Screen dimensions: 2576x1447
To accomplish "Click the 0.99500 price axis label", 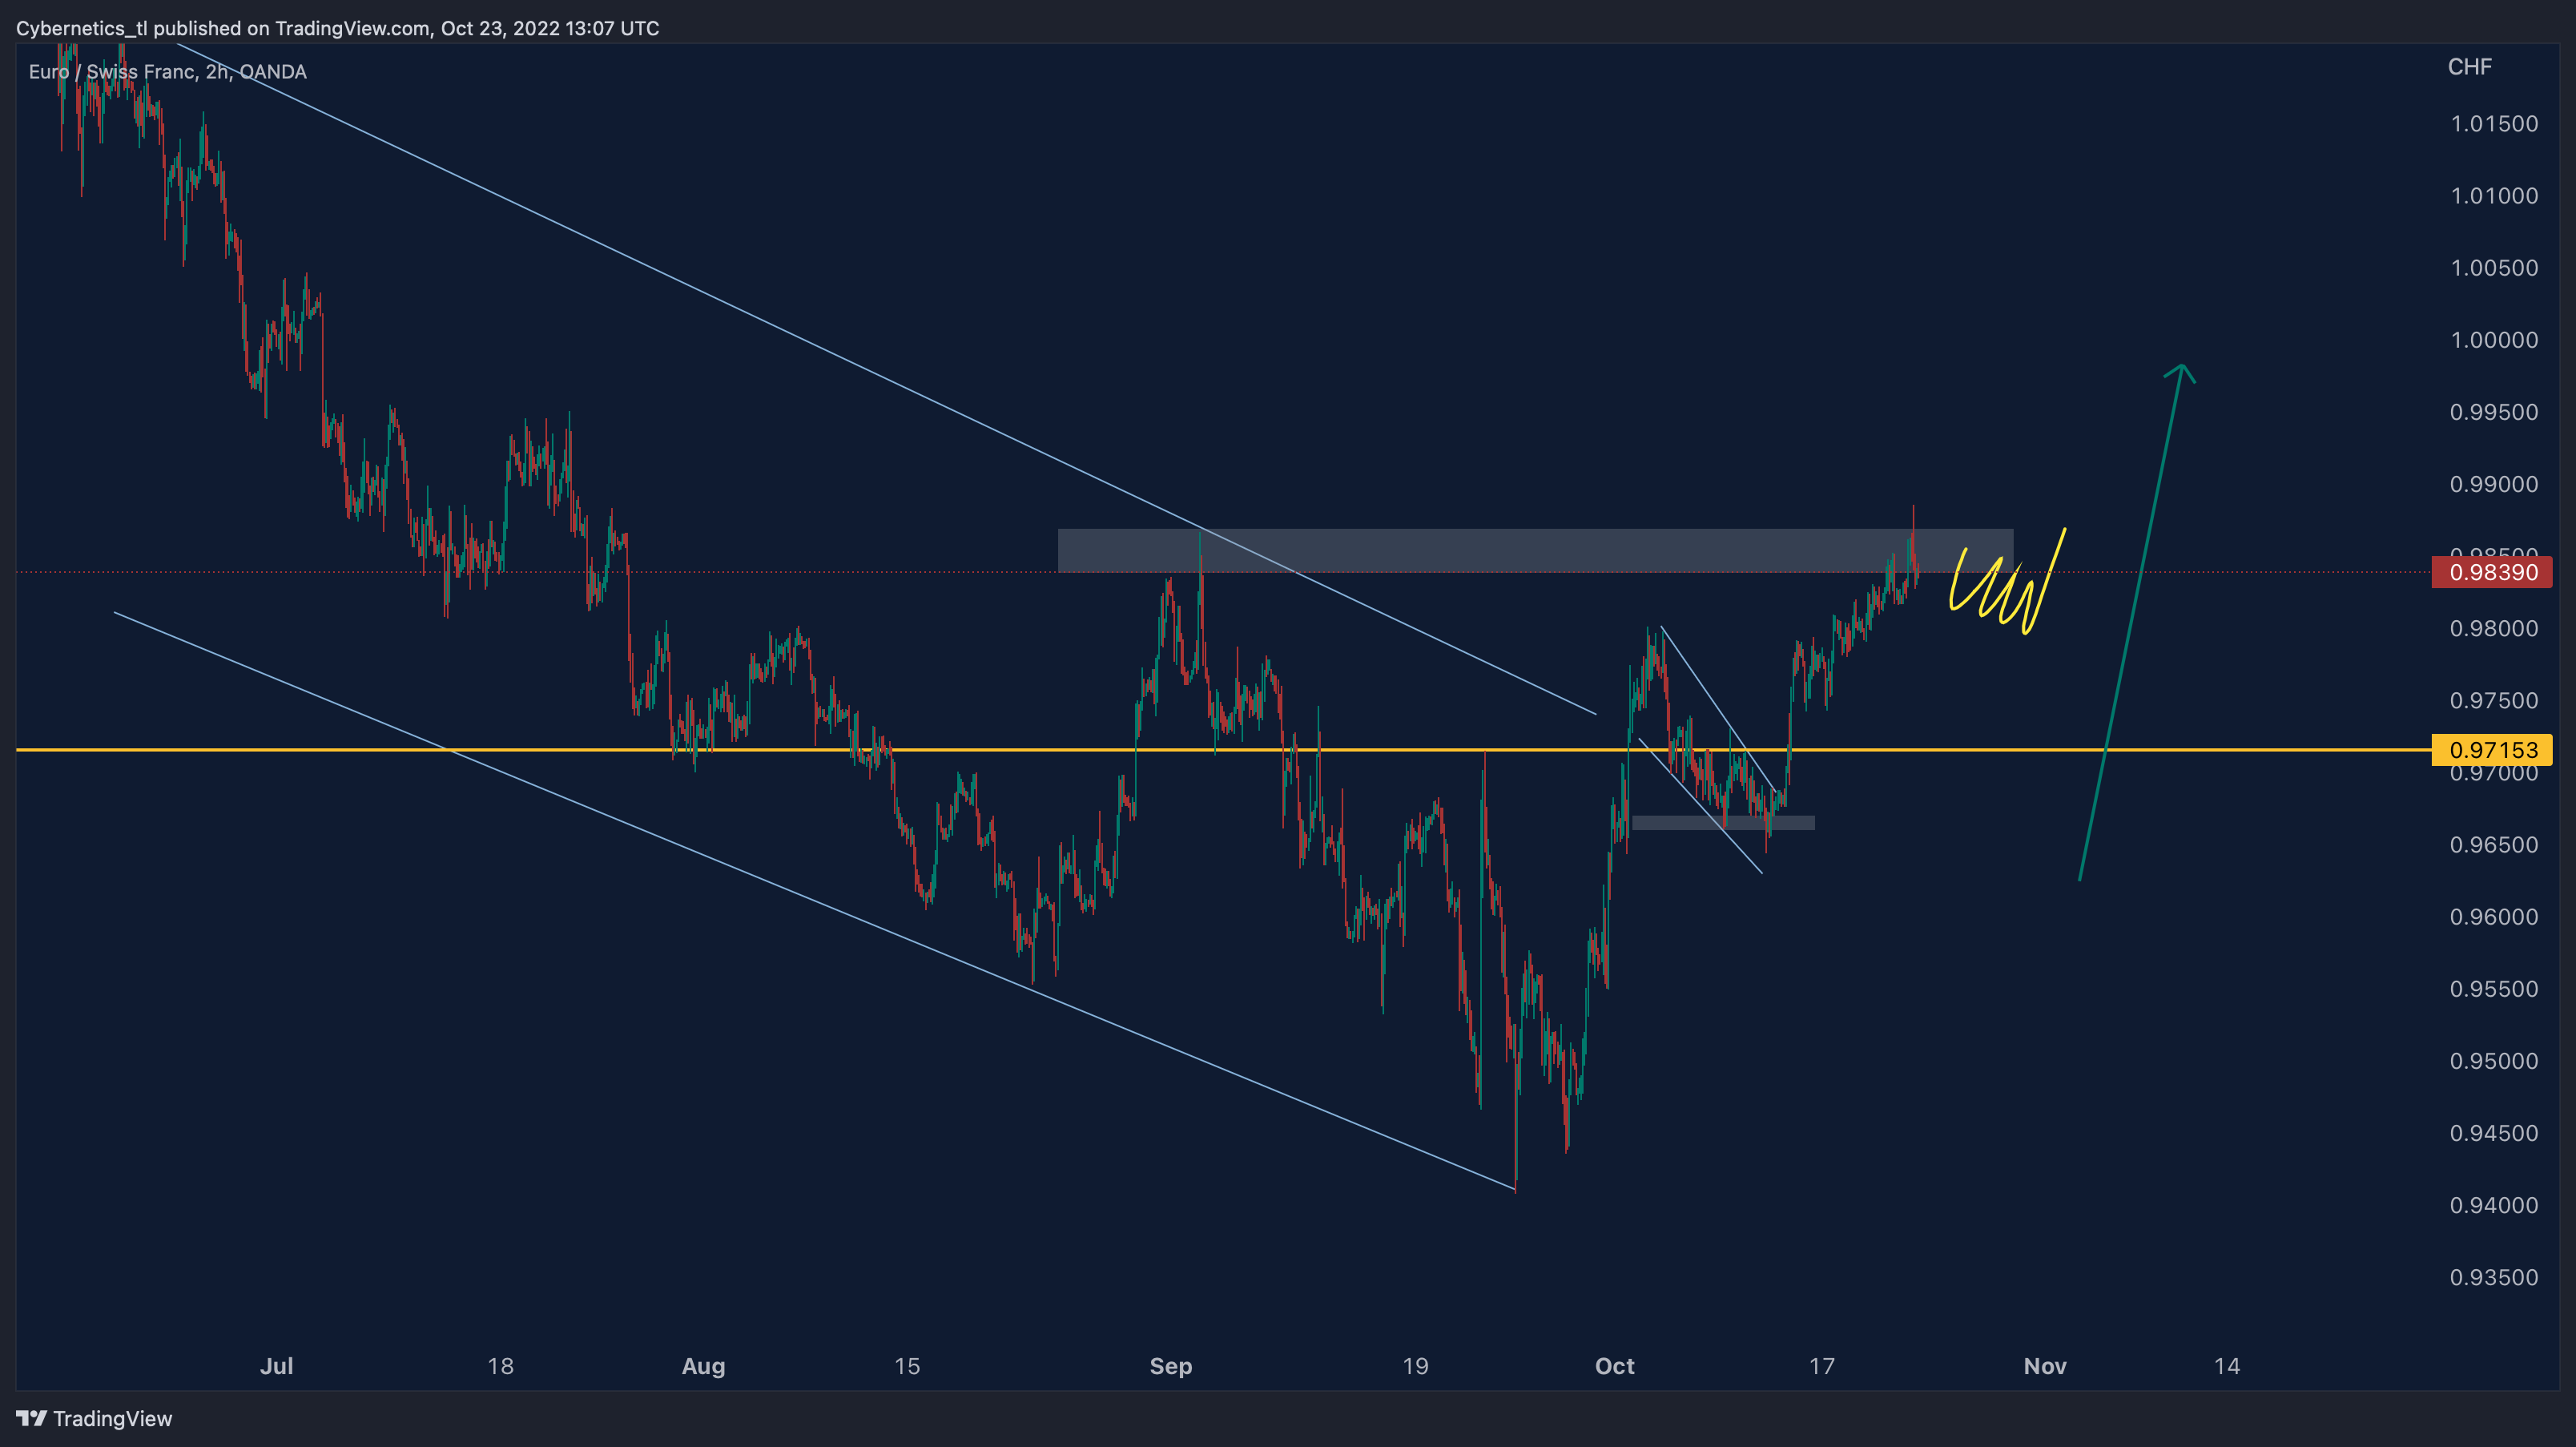I will 2493,412.
